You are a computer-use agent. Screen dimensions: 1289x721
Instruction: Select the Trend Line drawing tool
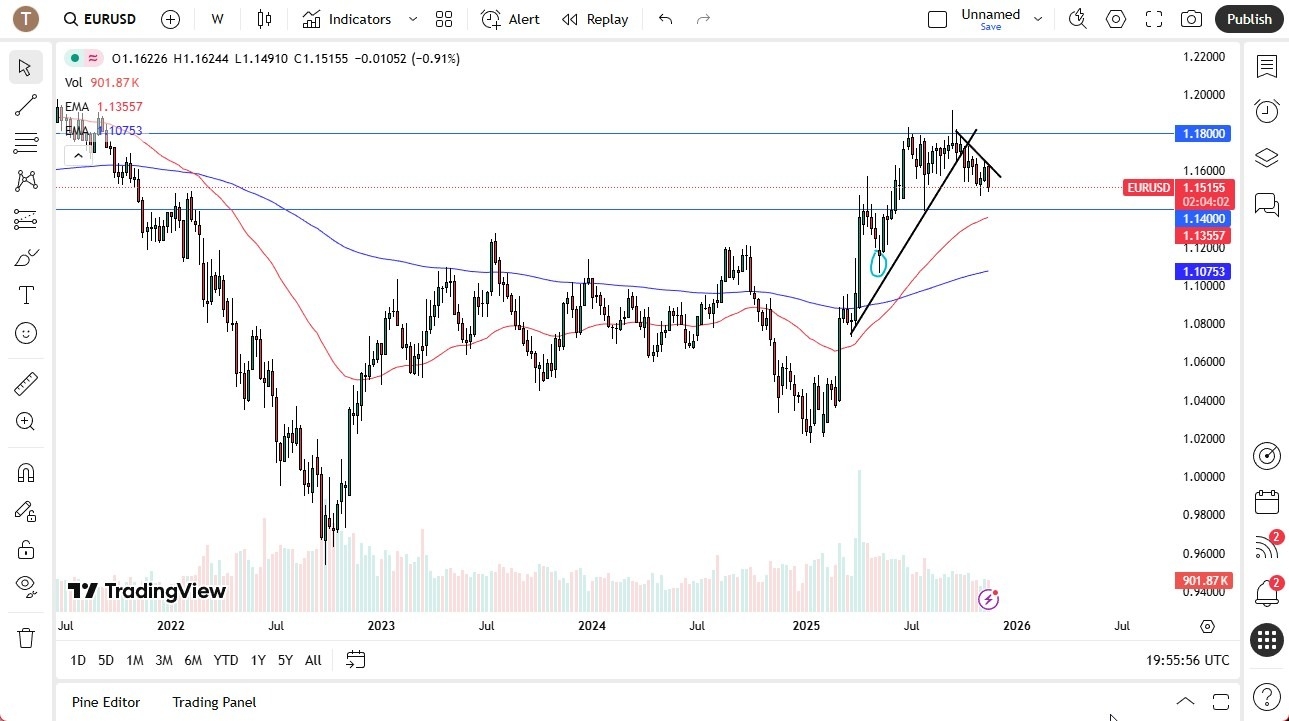[25, 105]
